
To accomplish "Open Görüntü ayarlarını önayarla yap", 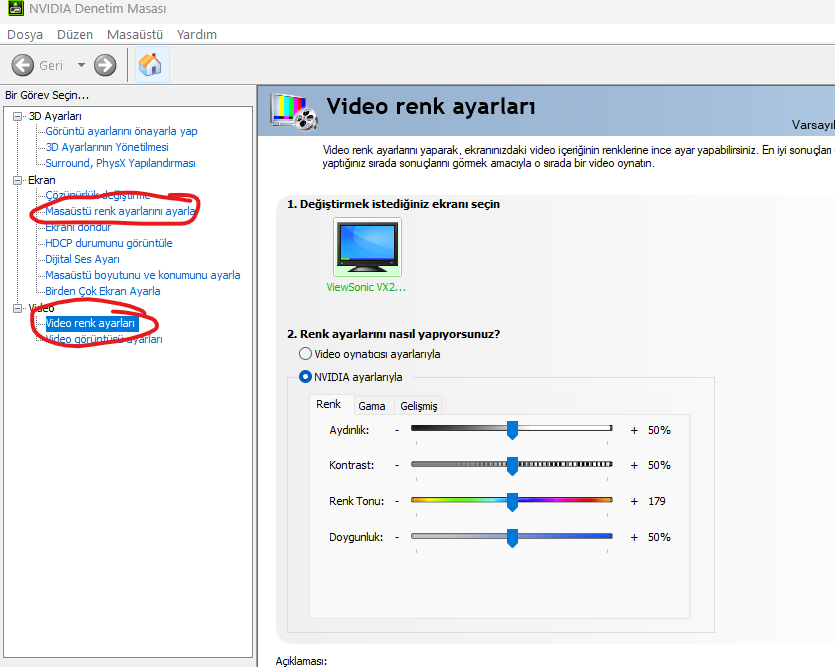I will tap(121, 131).
